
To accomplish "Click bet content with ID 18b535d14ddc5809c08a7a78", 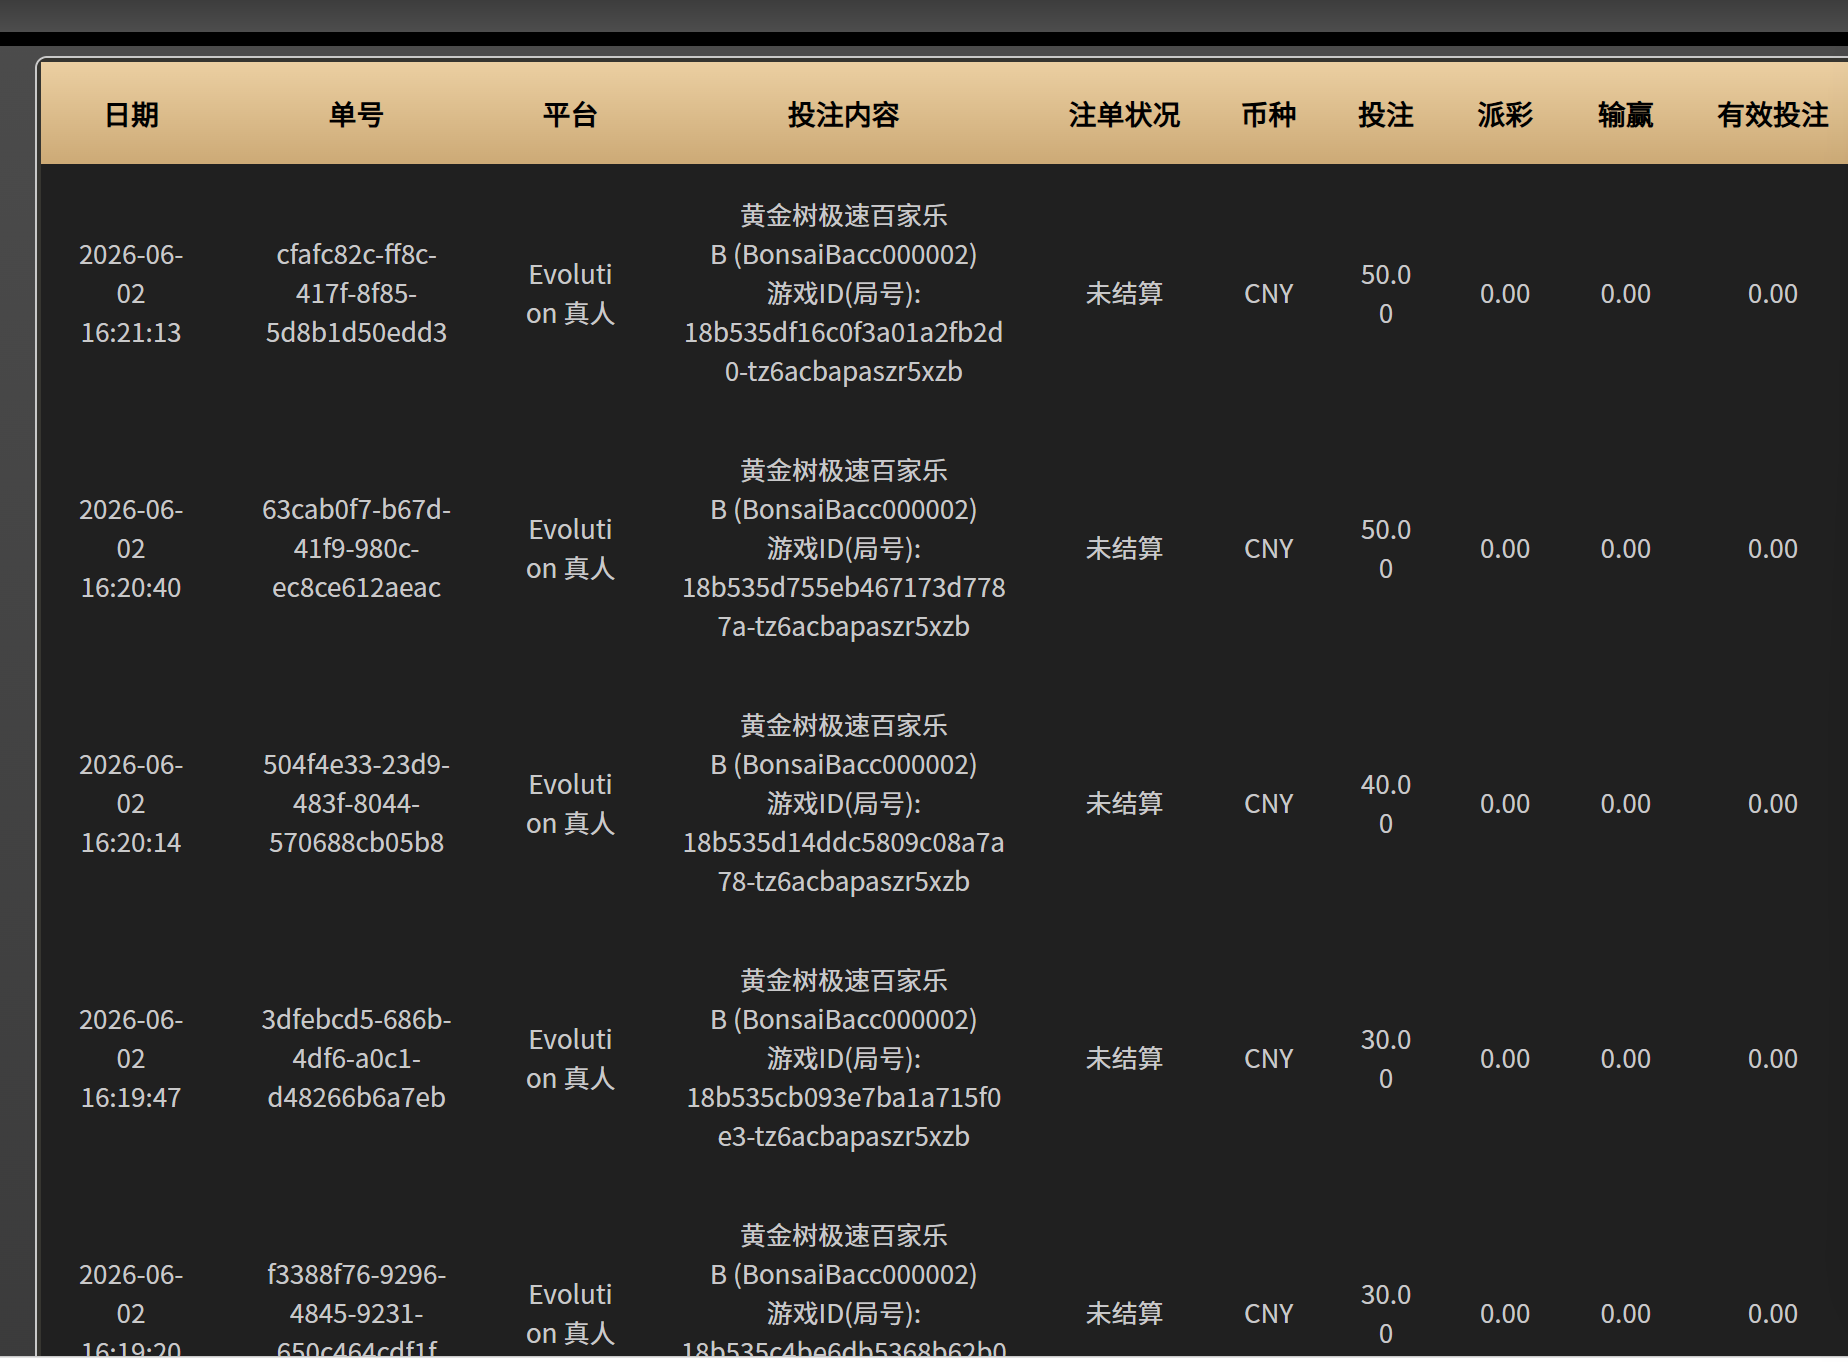I will coord(843,803).
